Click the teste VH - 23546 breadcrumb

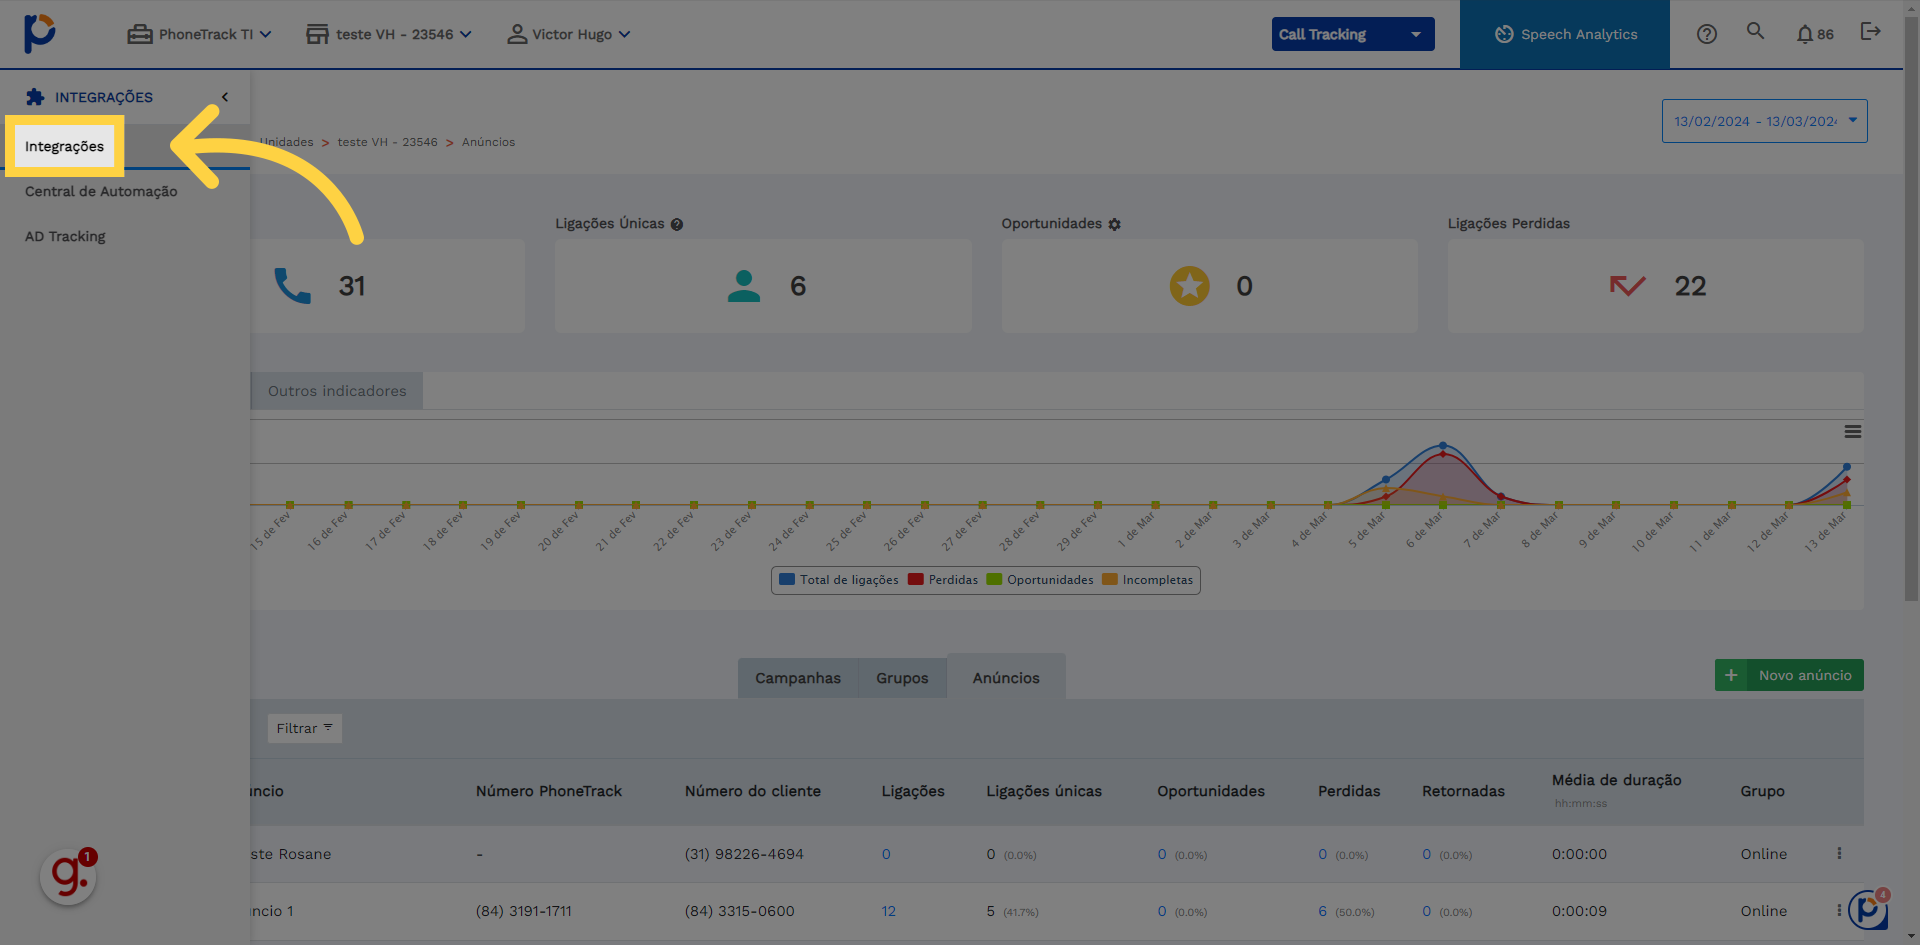pyautogui.click(x=387, y=142)
